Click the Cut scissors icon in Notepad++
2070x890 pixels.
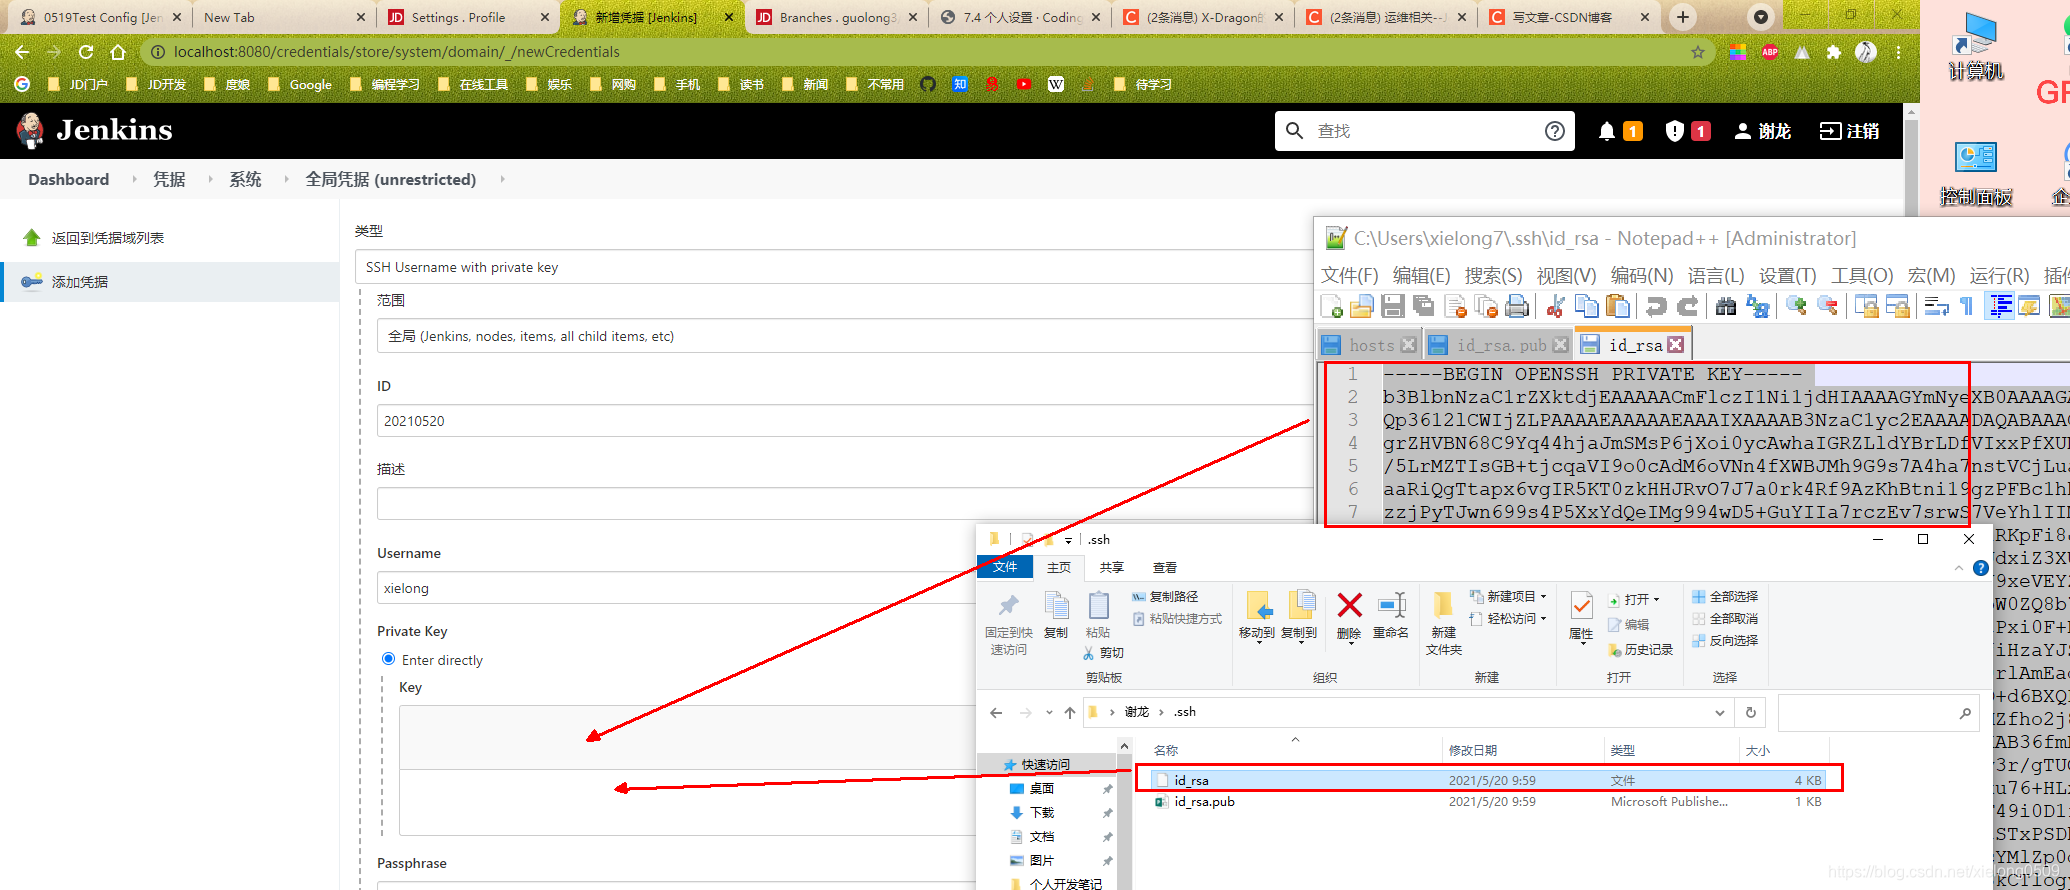[1555, 306]
